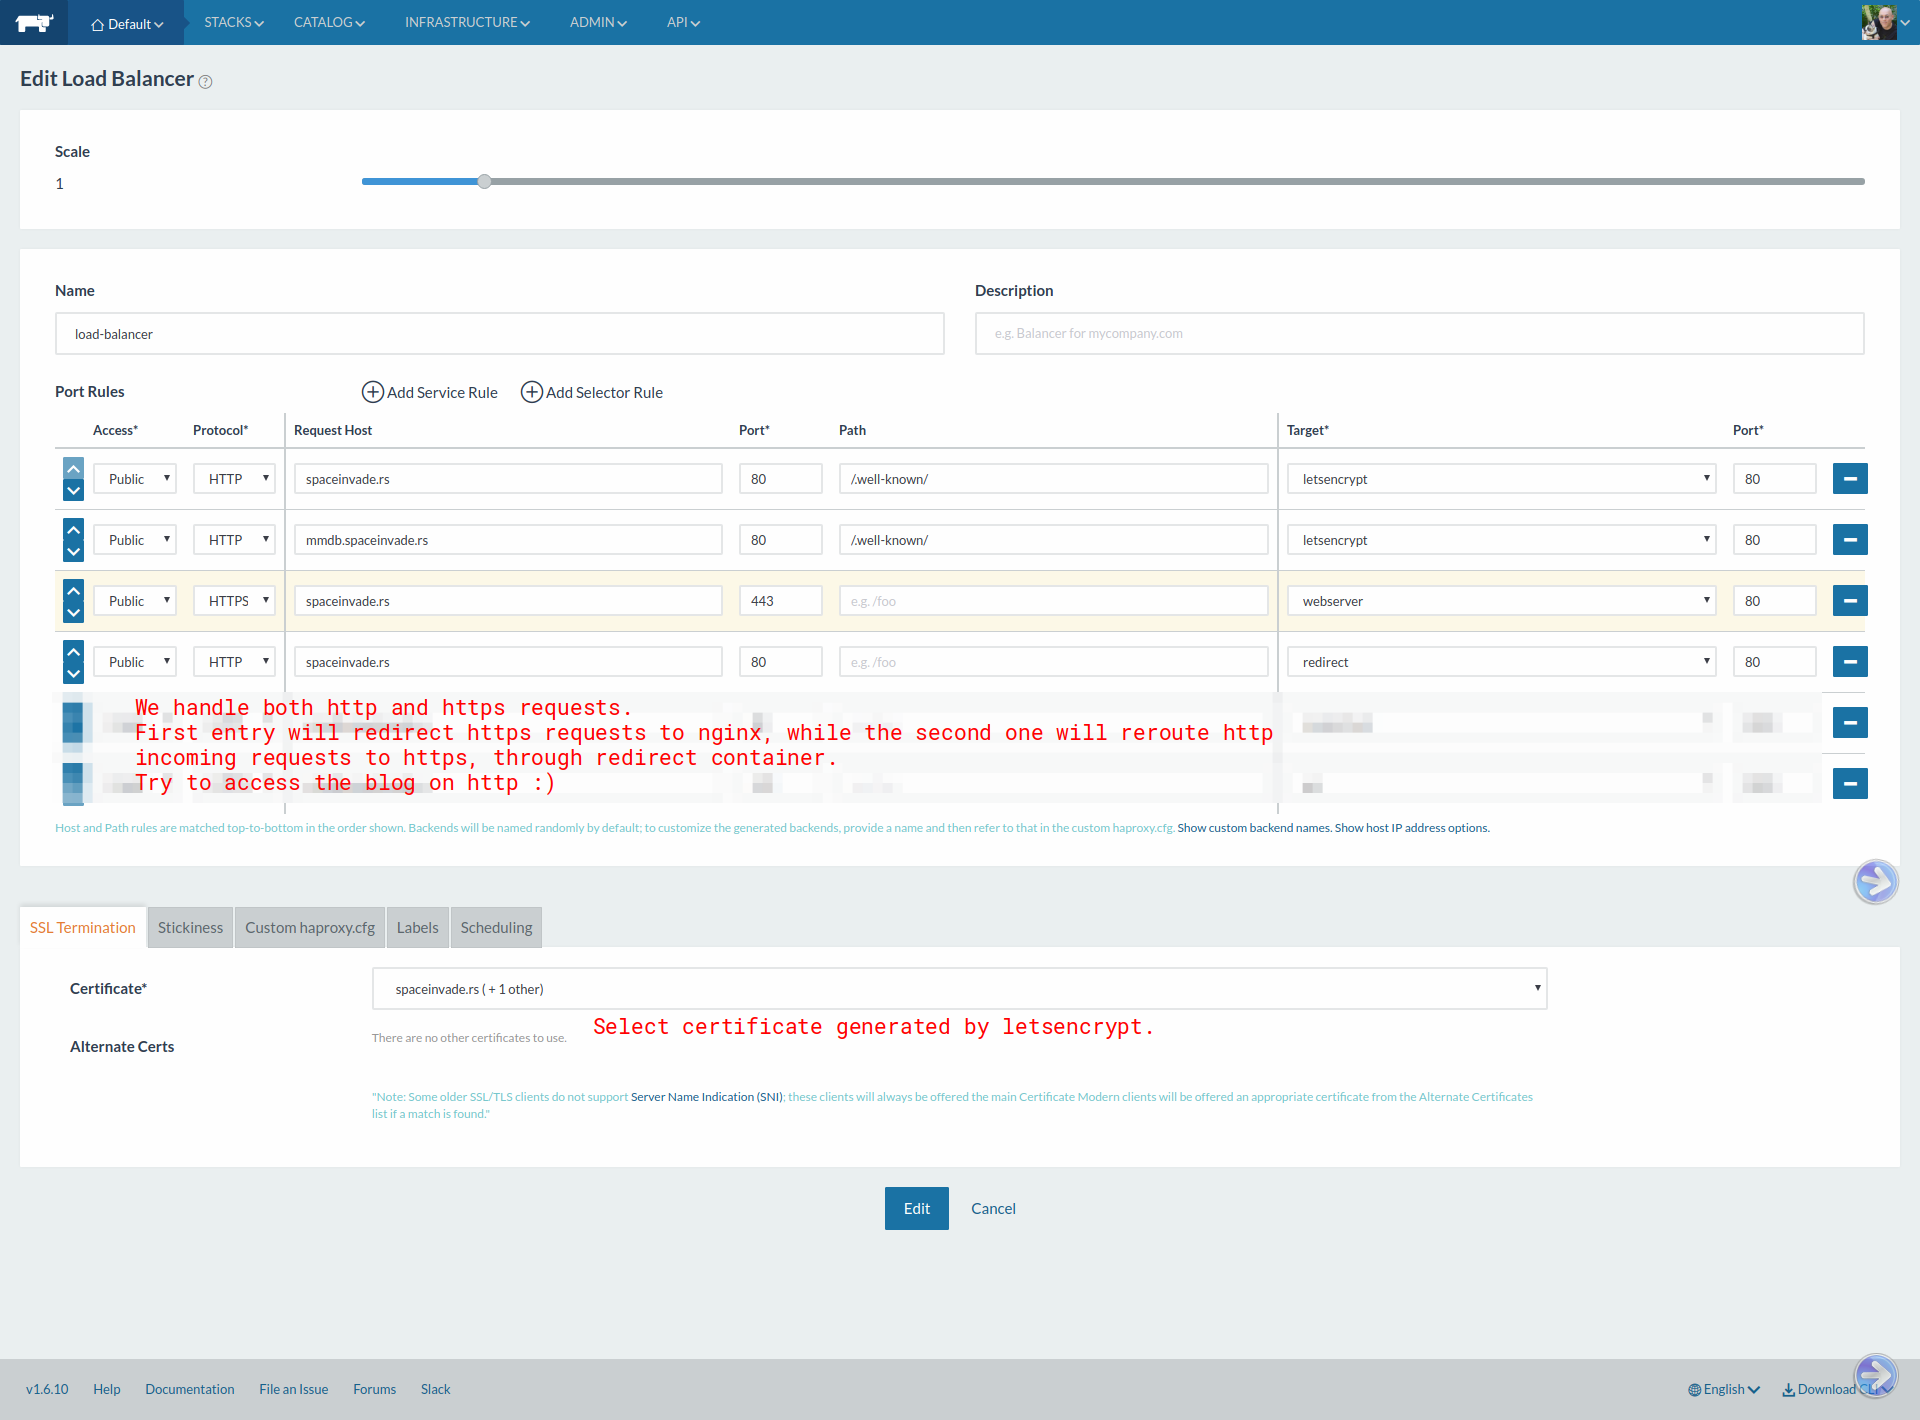Open the ADMIN menu

point(598,22)
